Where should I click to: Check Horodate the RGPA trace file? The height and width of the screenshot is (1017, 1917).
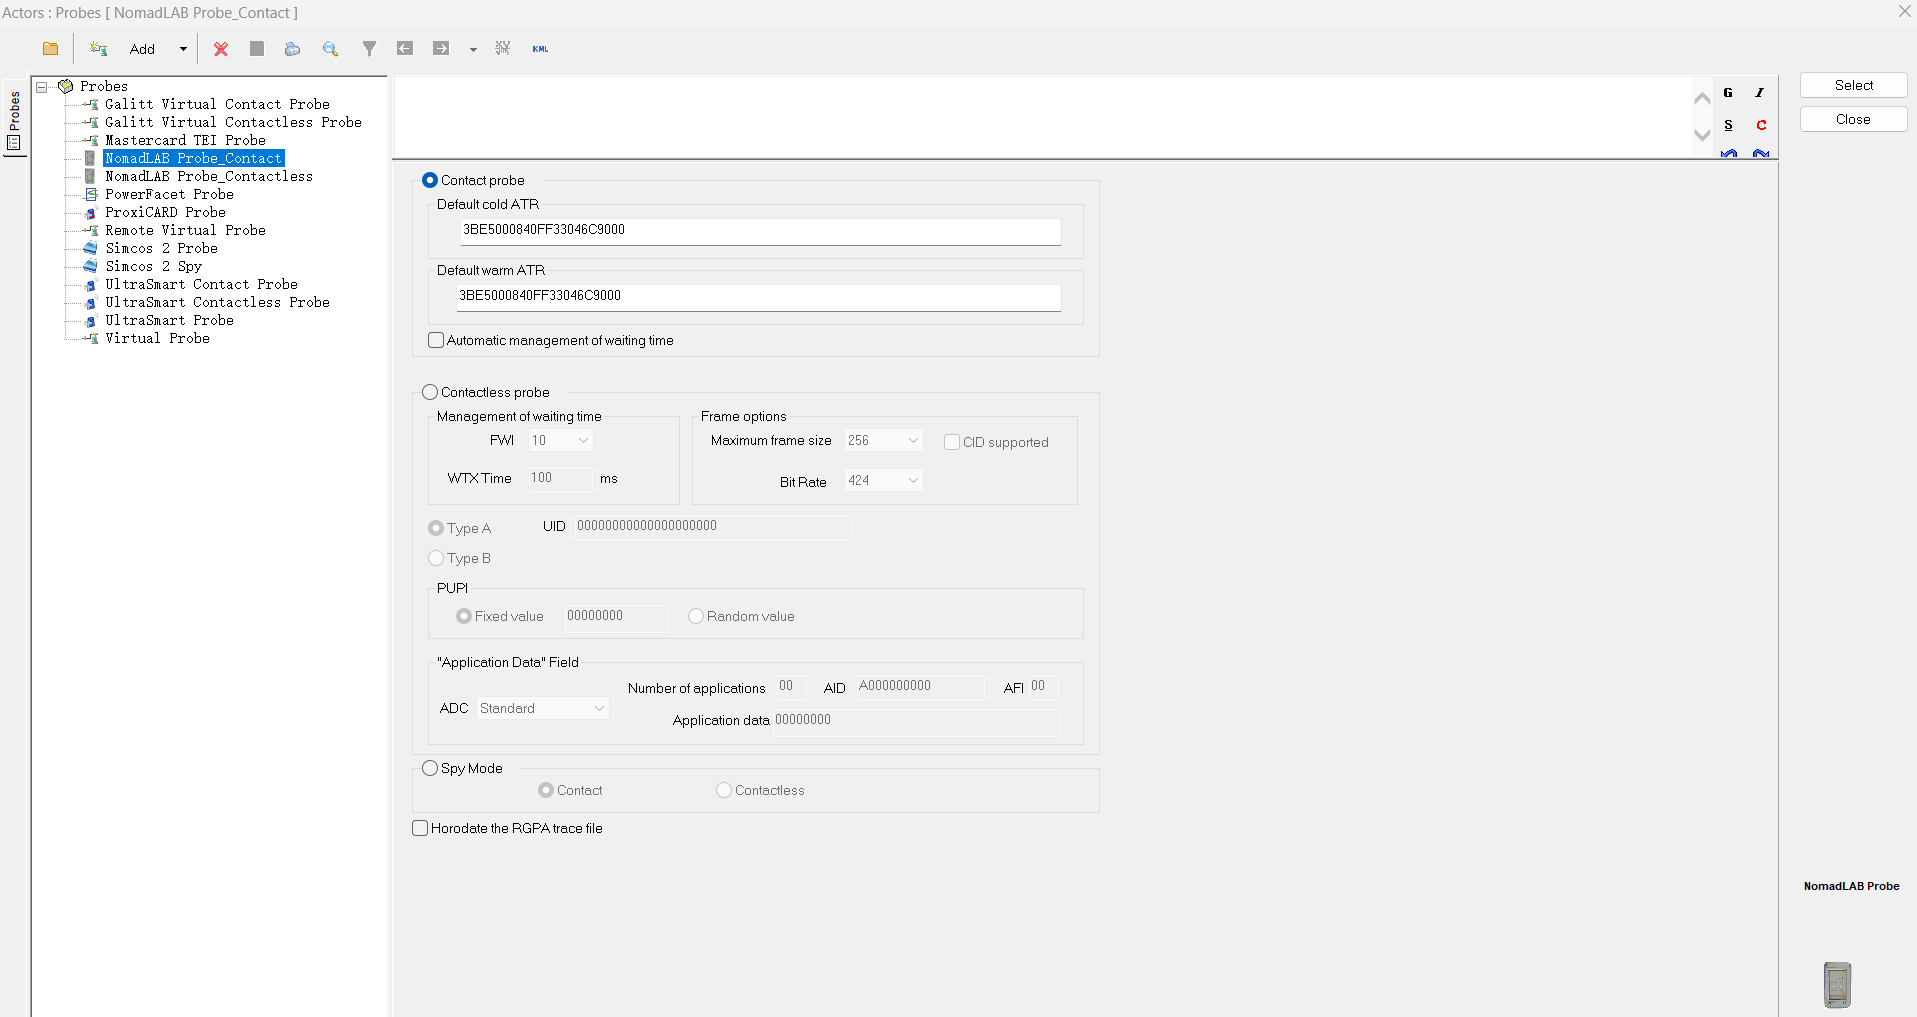420,828
